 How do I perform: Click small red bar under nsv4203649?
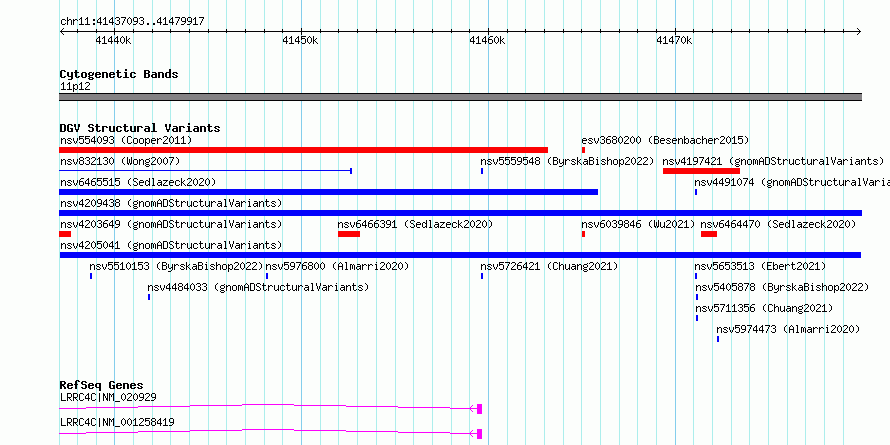65,234
